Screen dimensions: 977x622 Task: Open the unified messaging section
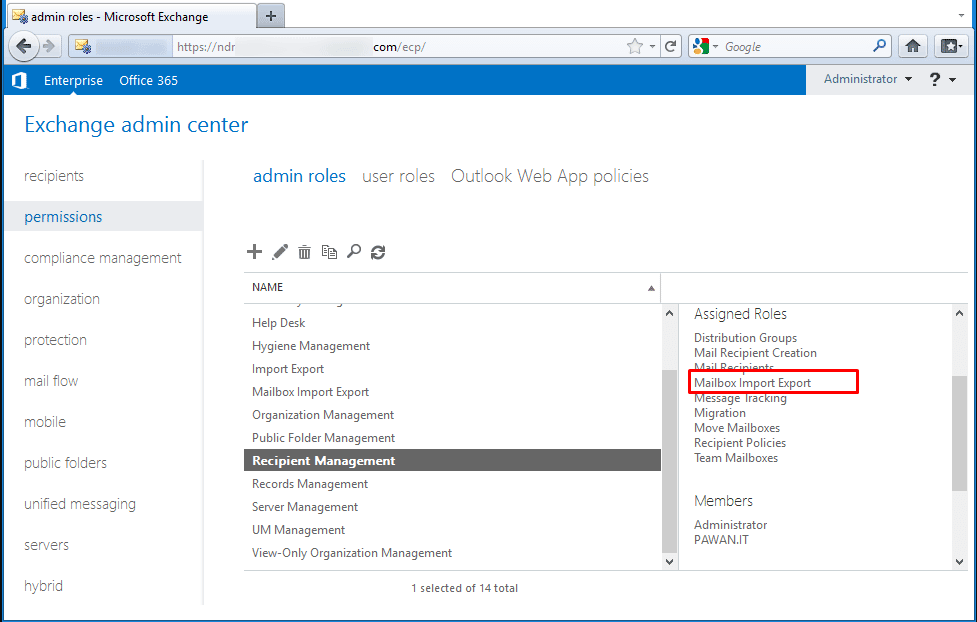pos(80,504)
